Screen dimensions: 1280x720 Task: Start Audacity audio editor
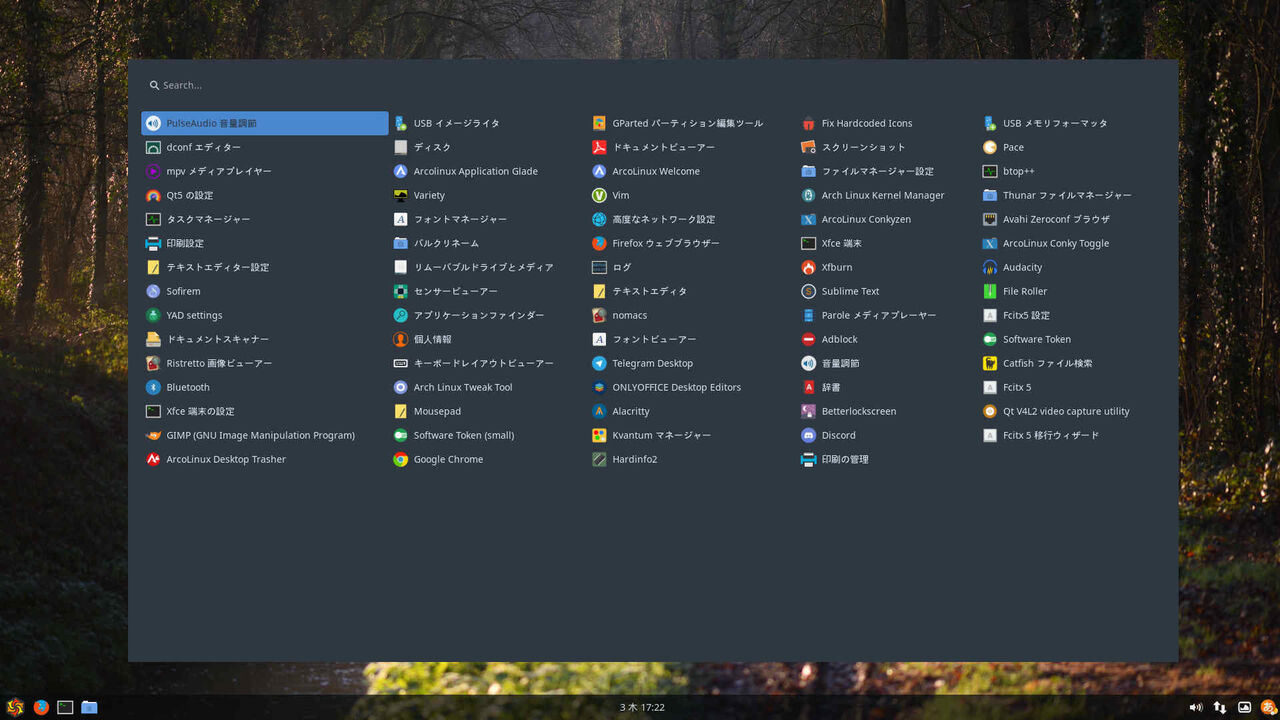(x=1022, y=267)
